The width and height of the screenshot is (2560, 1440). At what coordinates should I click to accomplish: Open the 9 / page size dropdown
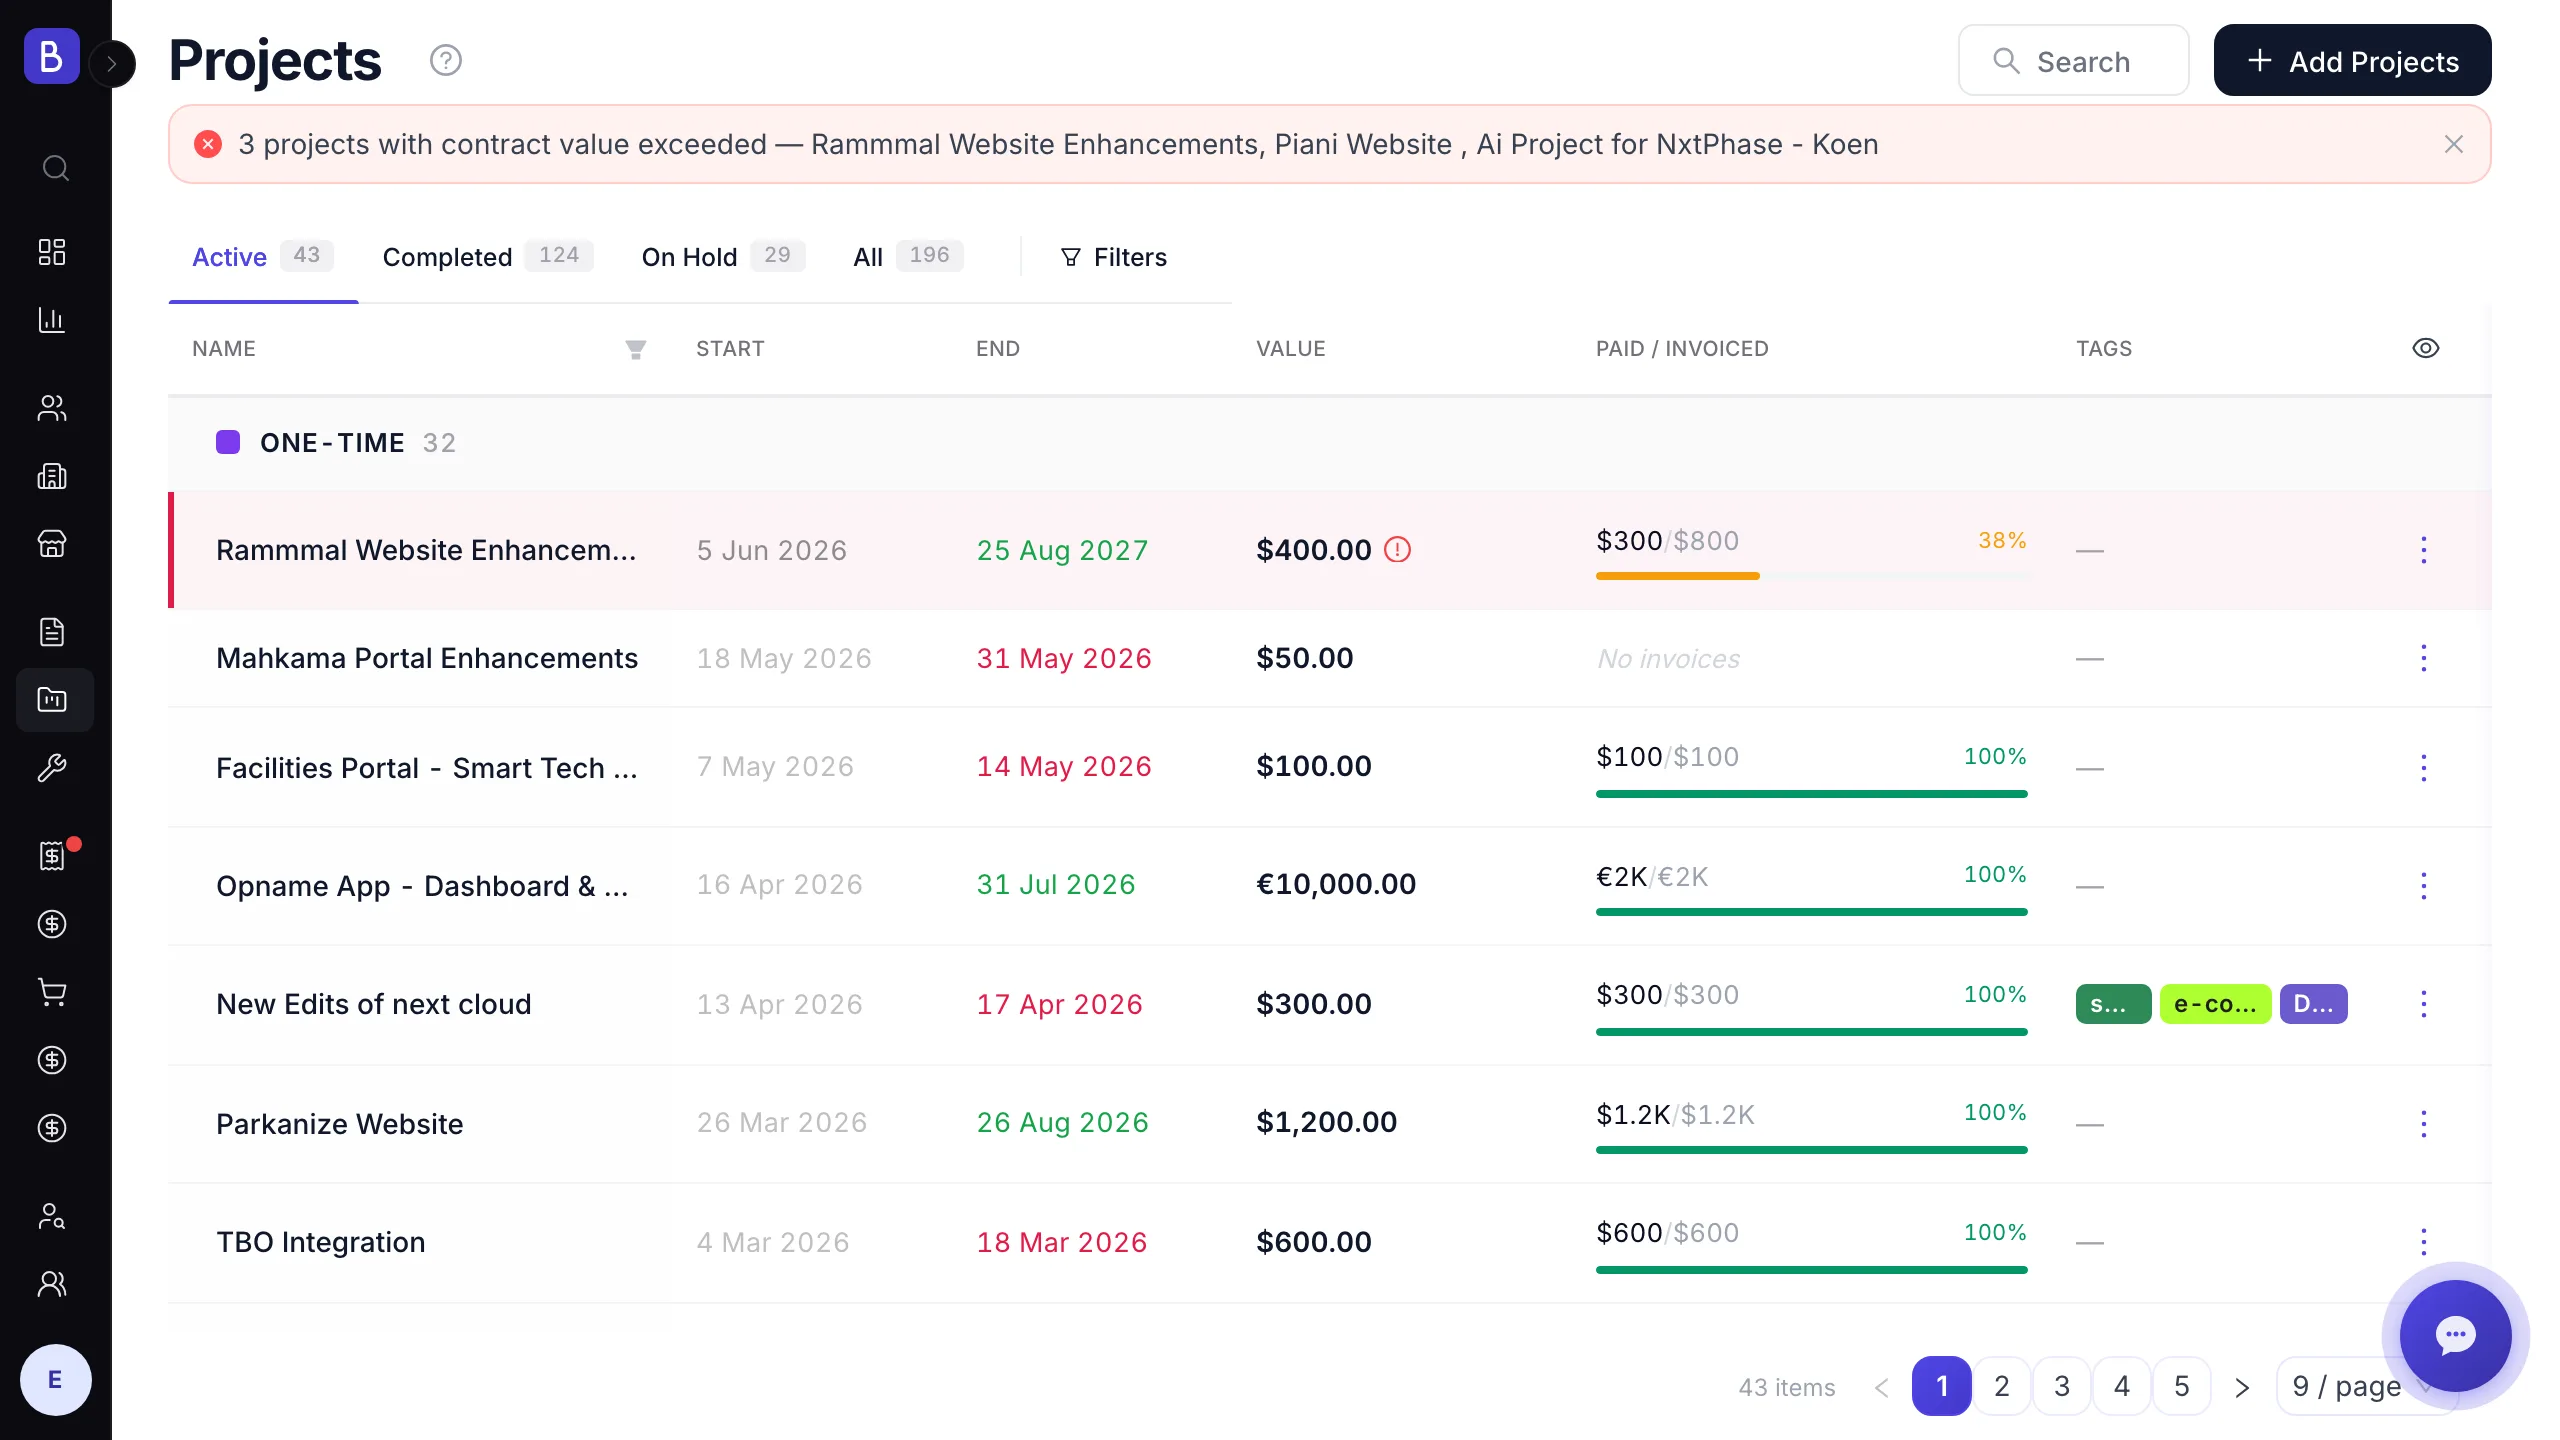[2364, 1386]
